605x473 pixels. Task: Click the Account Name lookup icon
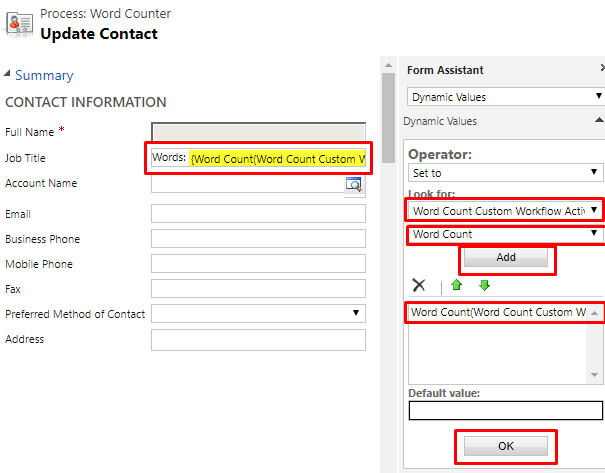coord(354,184)
